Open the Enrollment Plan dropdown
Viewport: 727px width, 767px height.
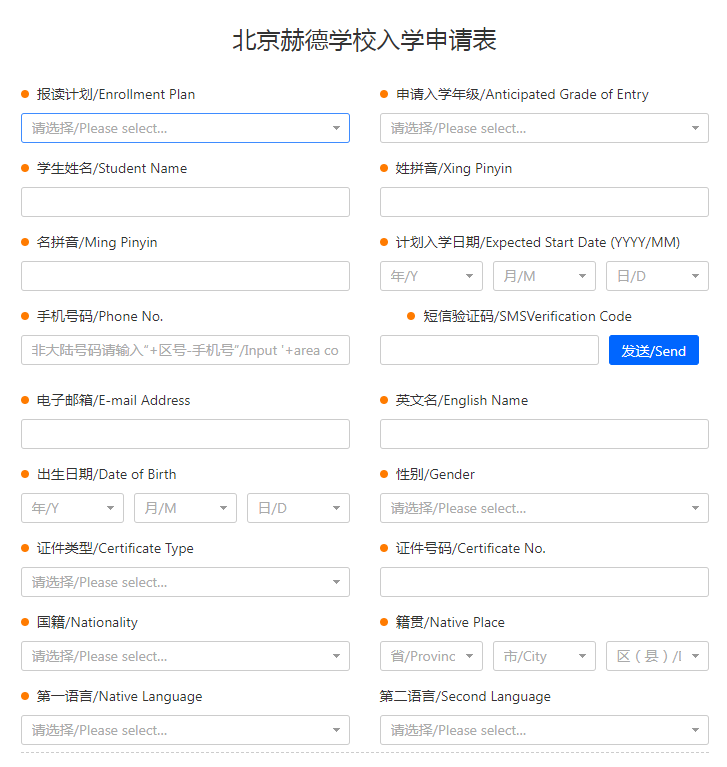(x=185, y=128)
